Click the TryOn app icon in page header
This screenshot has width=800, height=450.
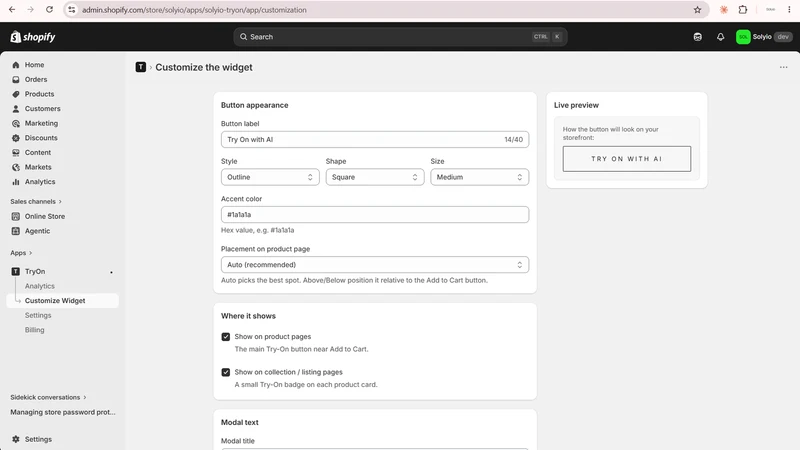coord(141,67)
